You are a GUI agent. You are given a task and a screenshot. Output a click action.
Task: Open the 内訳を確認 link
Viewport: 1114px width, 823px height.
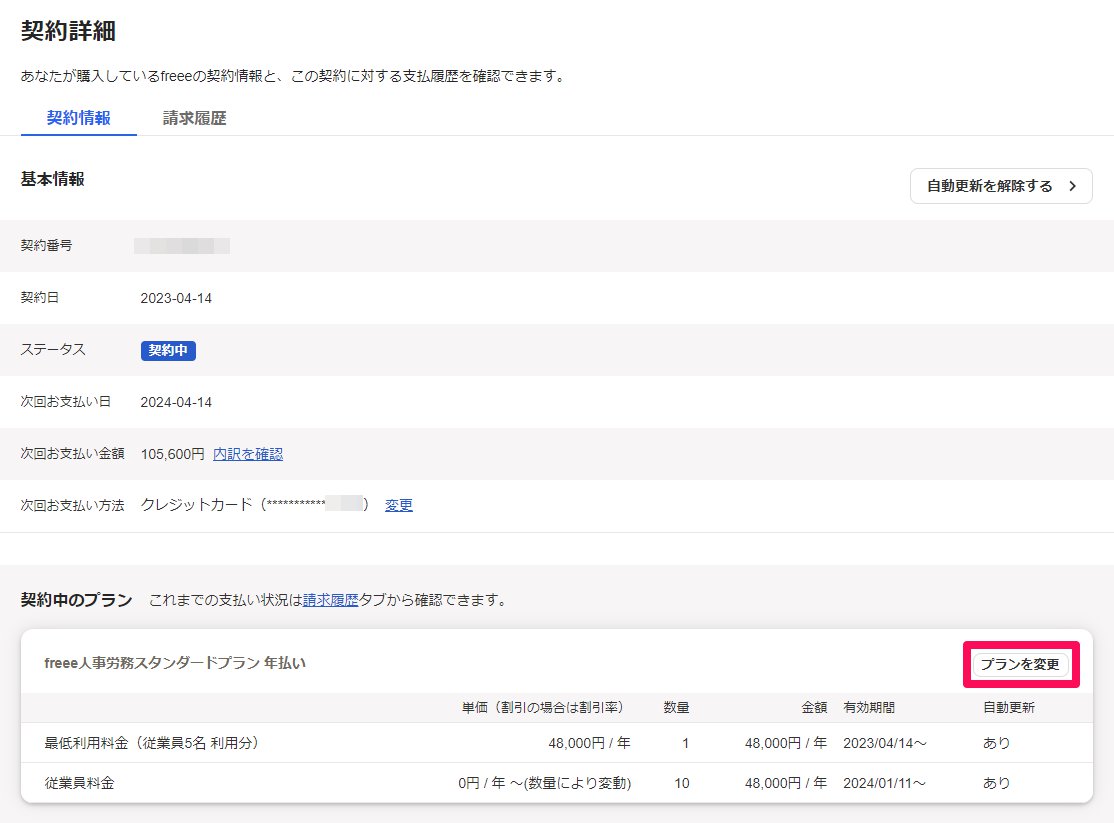tap(248, 454)
